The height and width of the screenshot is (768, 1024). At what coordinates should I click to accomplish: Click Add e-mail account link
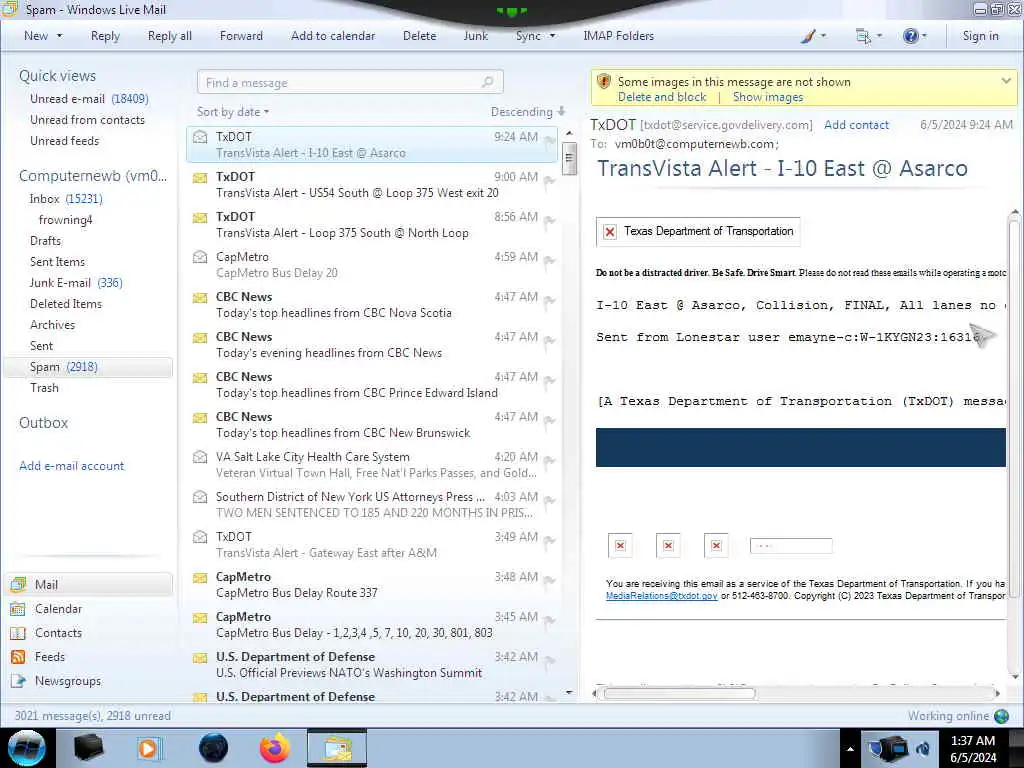[x=72, y=466]
